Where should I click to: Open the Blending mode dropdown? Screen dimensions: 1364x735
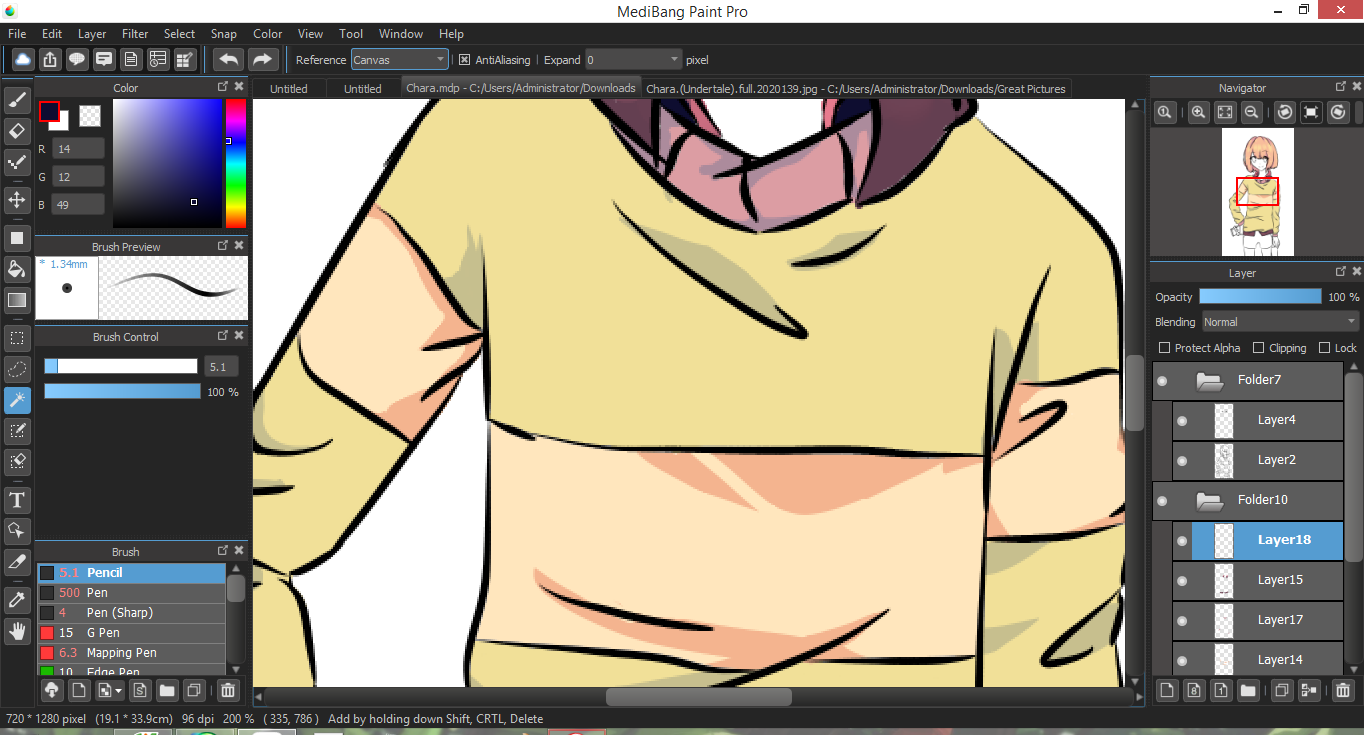pyautogui.click(x=1280, y=322)
